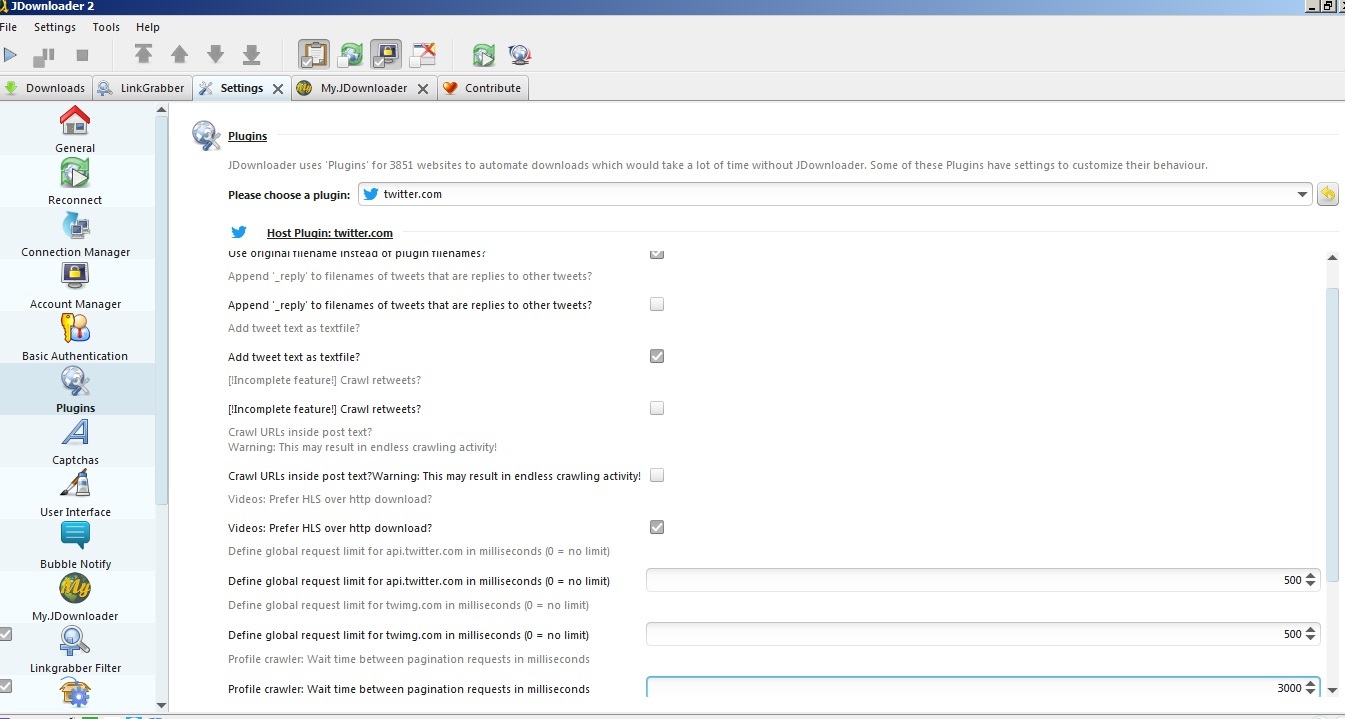
Task: Open User Interface settings
Action: point(76,494)
